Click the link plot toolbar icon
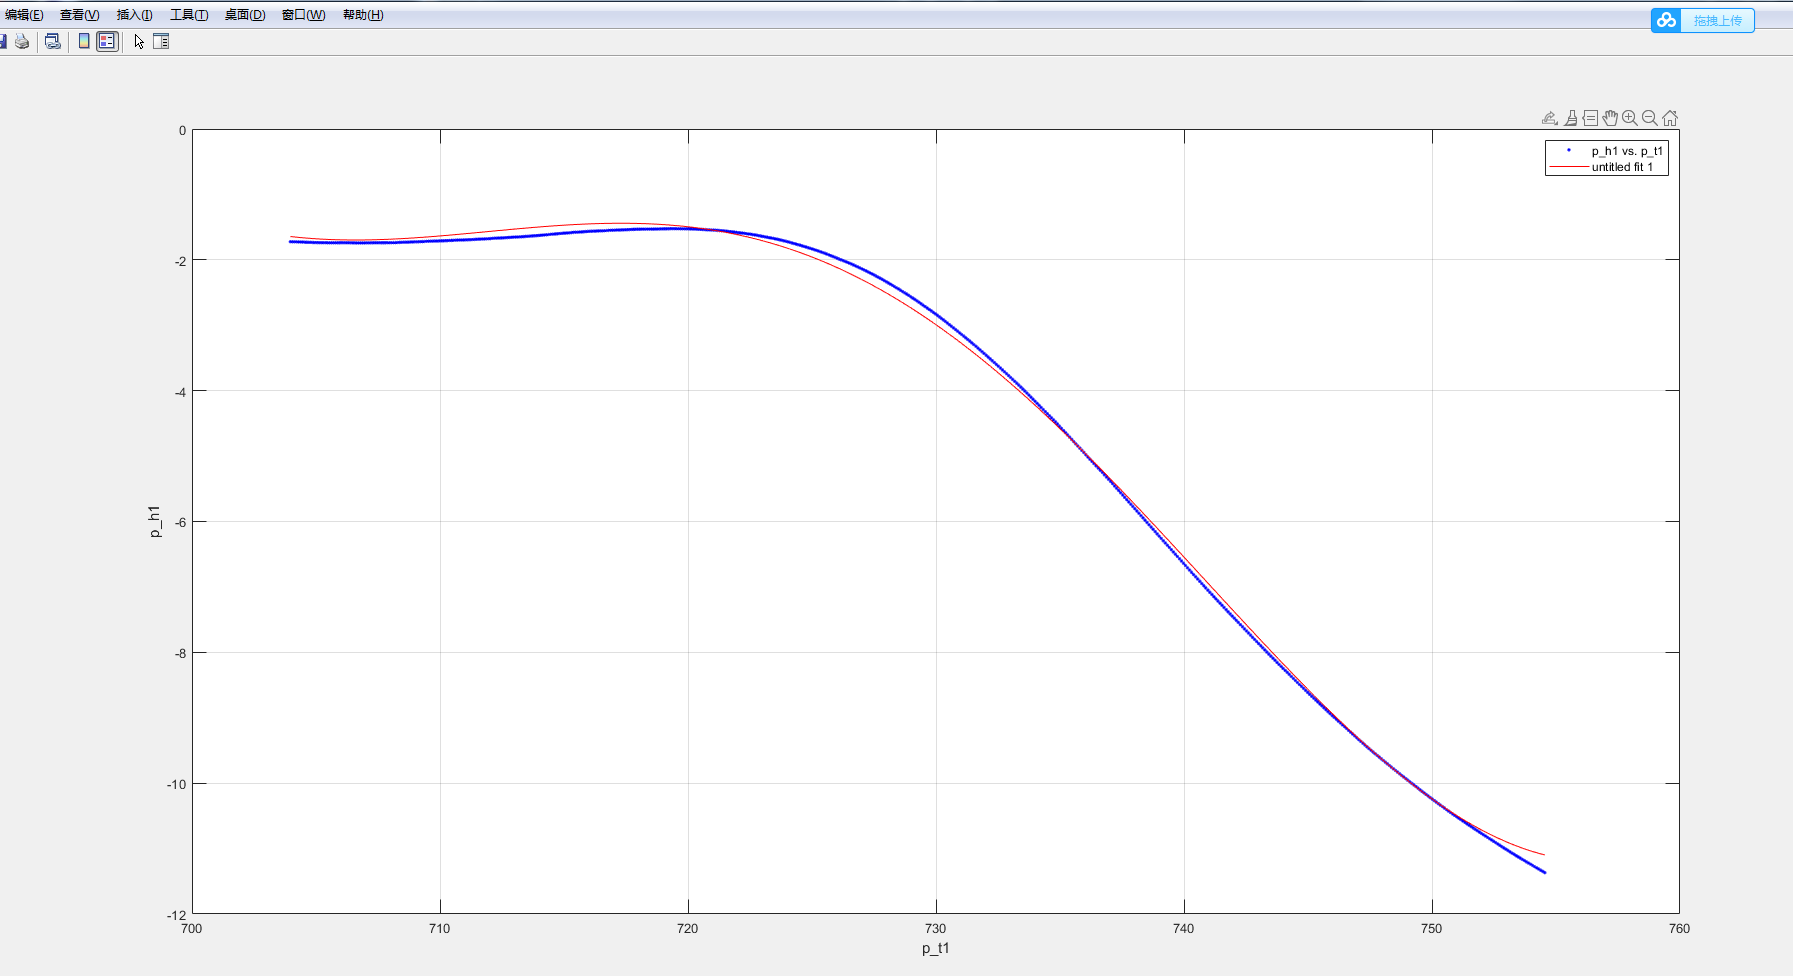Image resolution: width=1793 pixels, height=976 pixels. (x=53, y=41)
